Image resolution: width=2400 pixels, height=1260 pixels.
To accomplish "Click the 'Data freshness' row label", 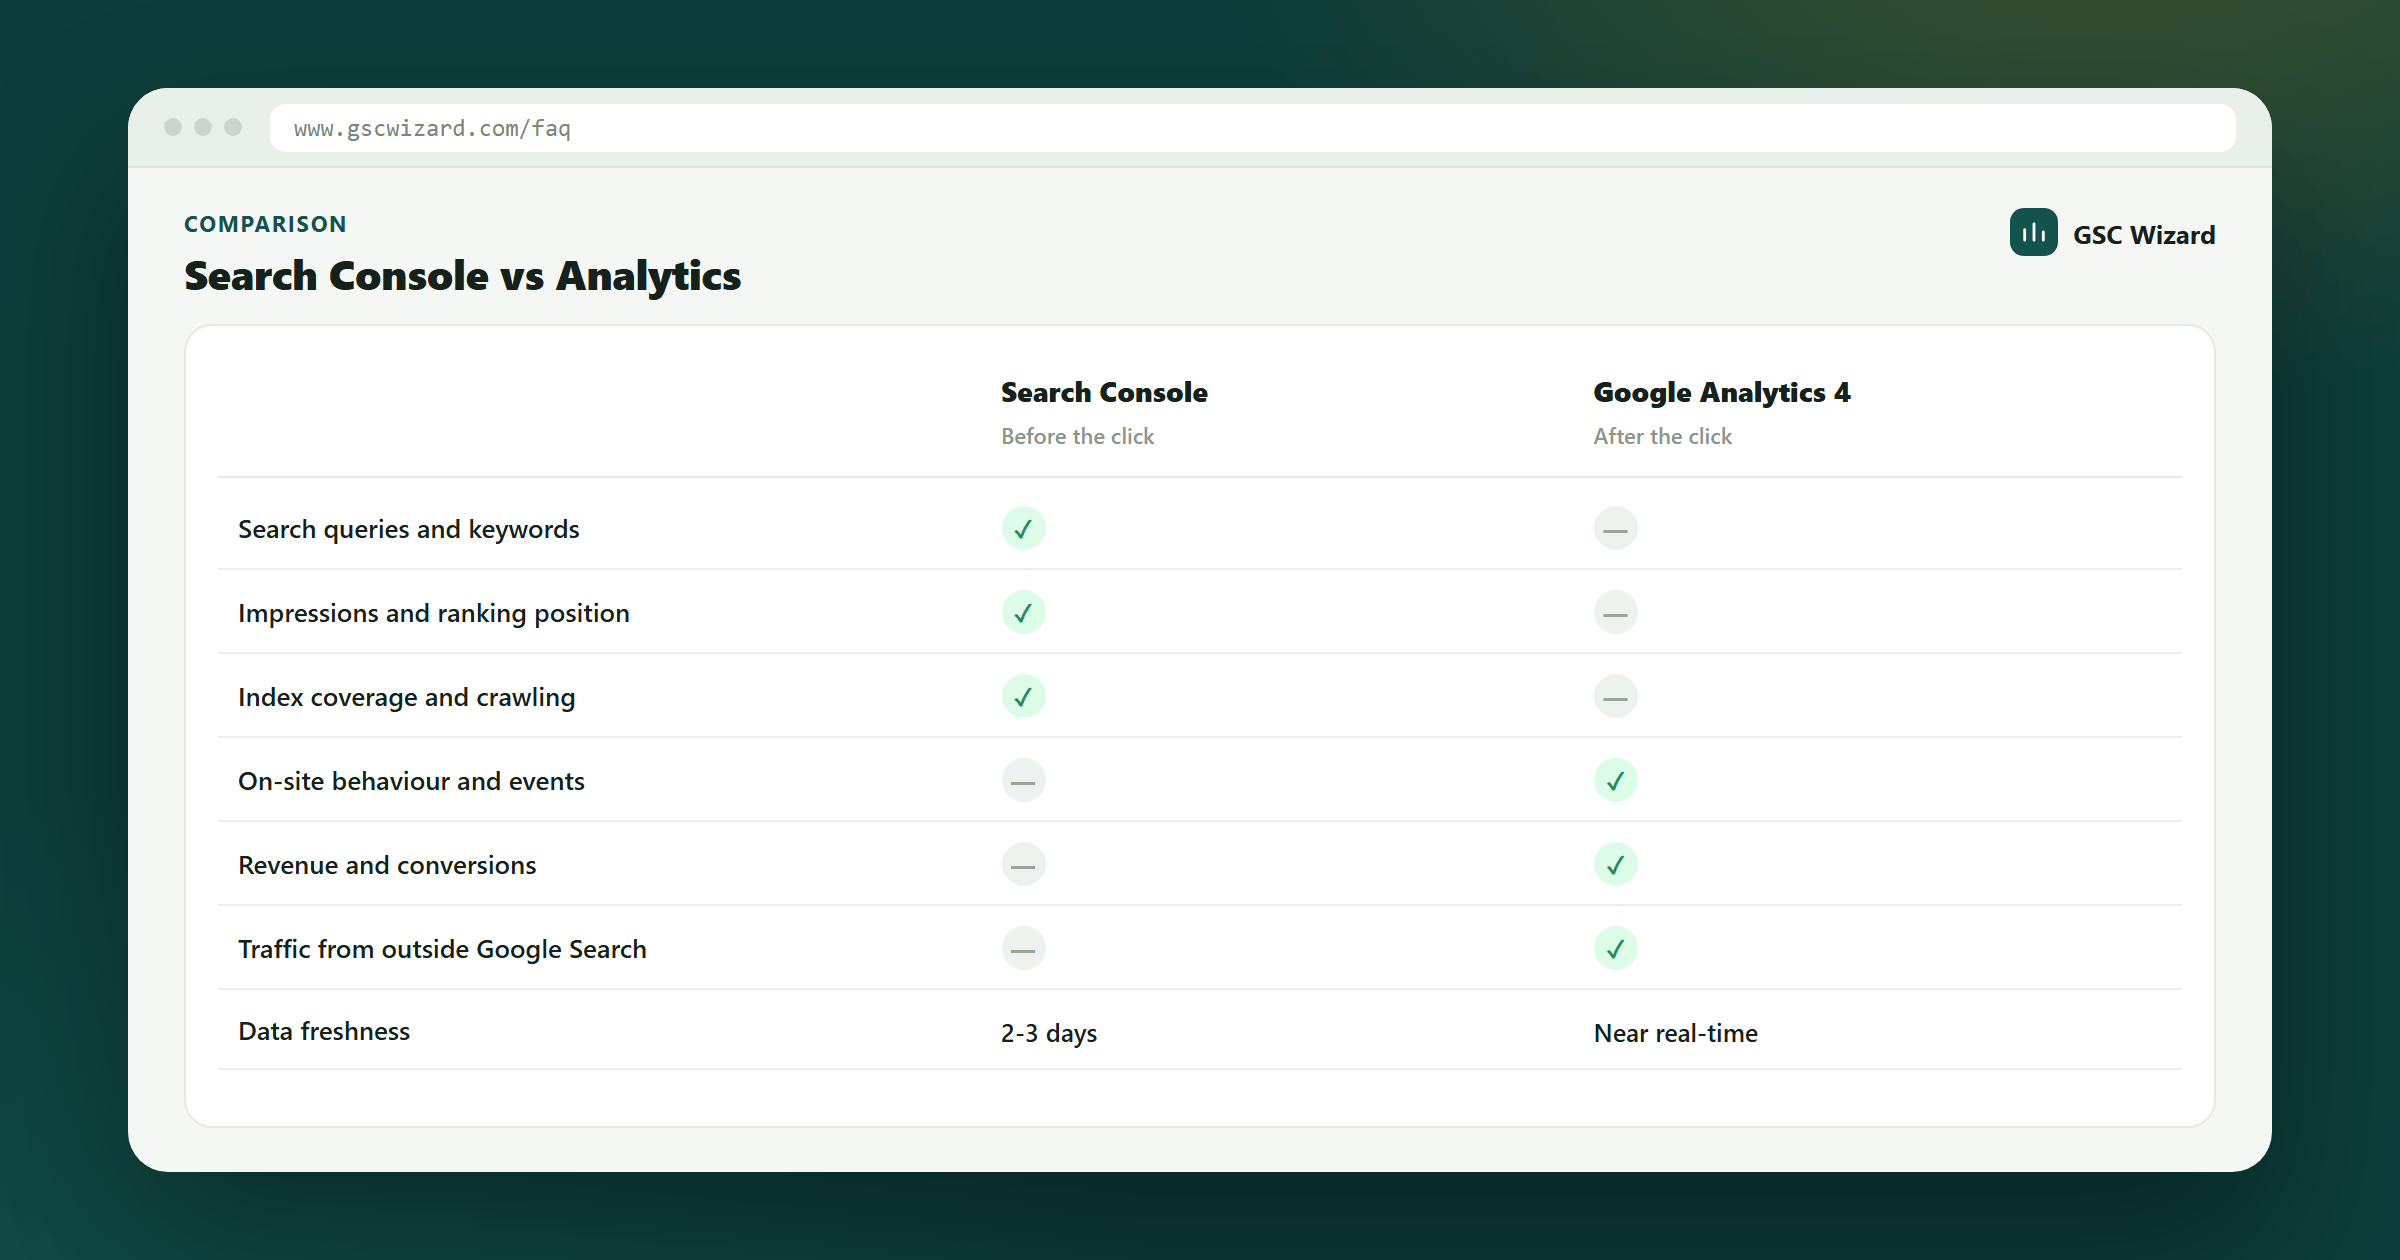I will 324,1031.
